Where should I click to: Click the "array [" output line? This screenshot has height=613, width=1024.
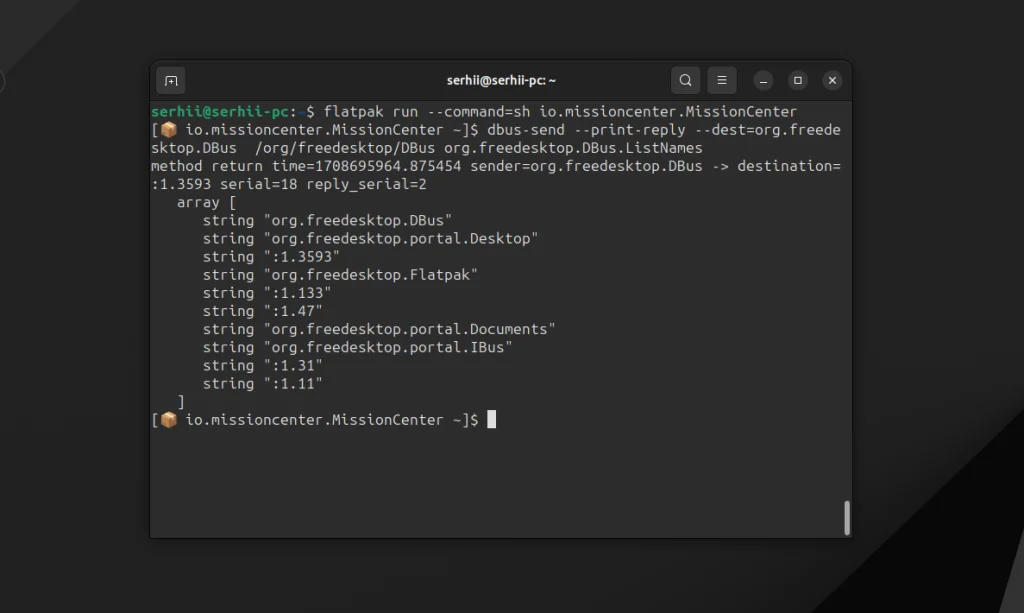(x=206, y=202)
